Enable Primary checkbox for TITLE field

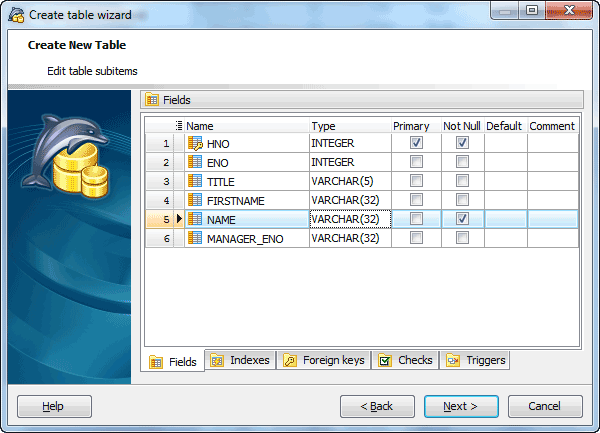pyautogui.click(x=416, y=181)
